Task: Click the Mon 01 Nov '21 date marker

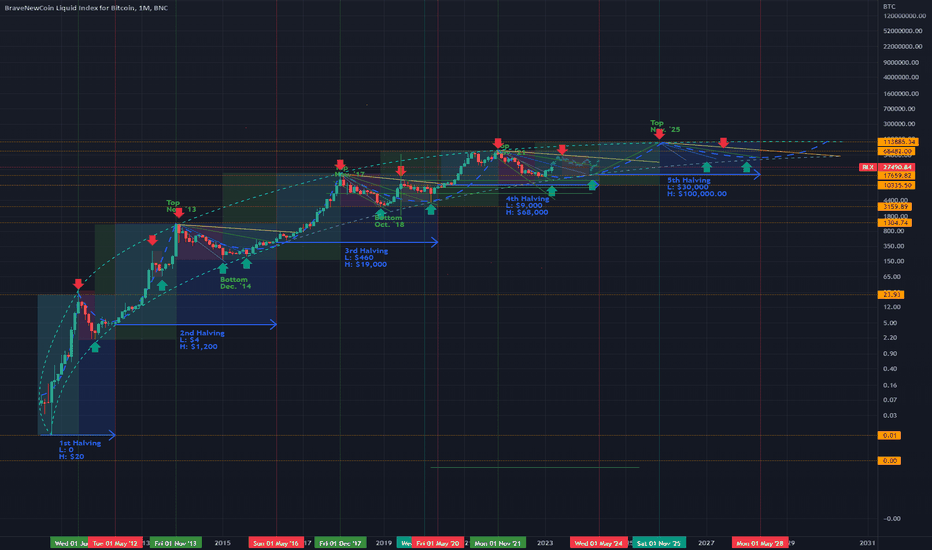Action: coord(498,543)
